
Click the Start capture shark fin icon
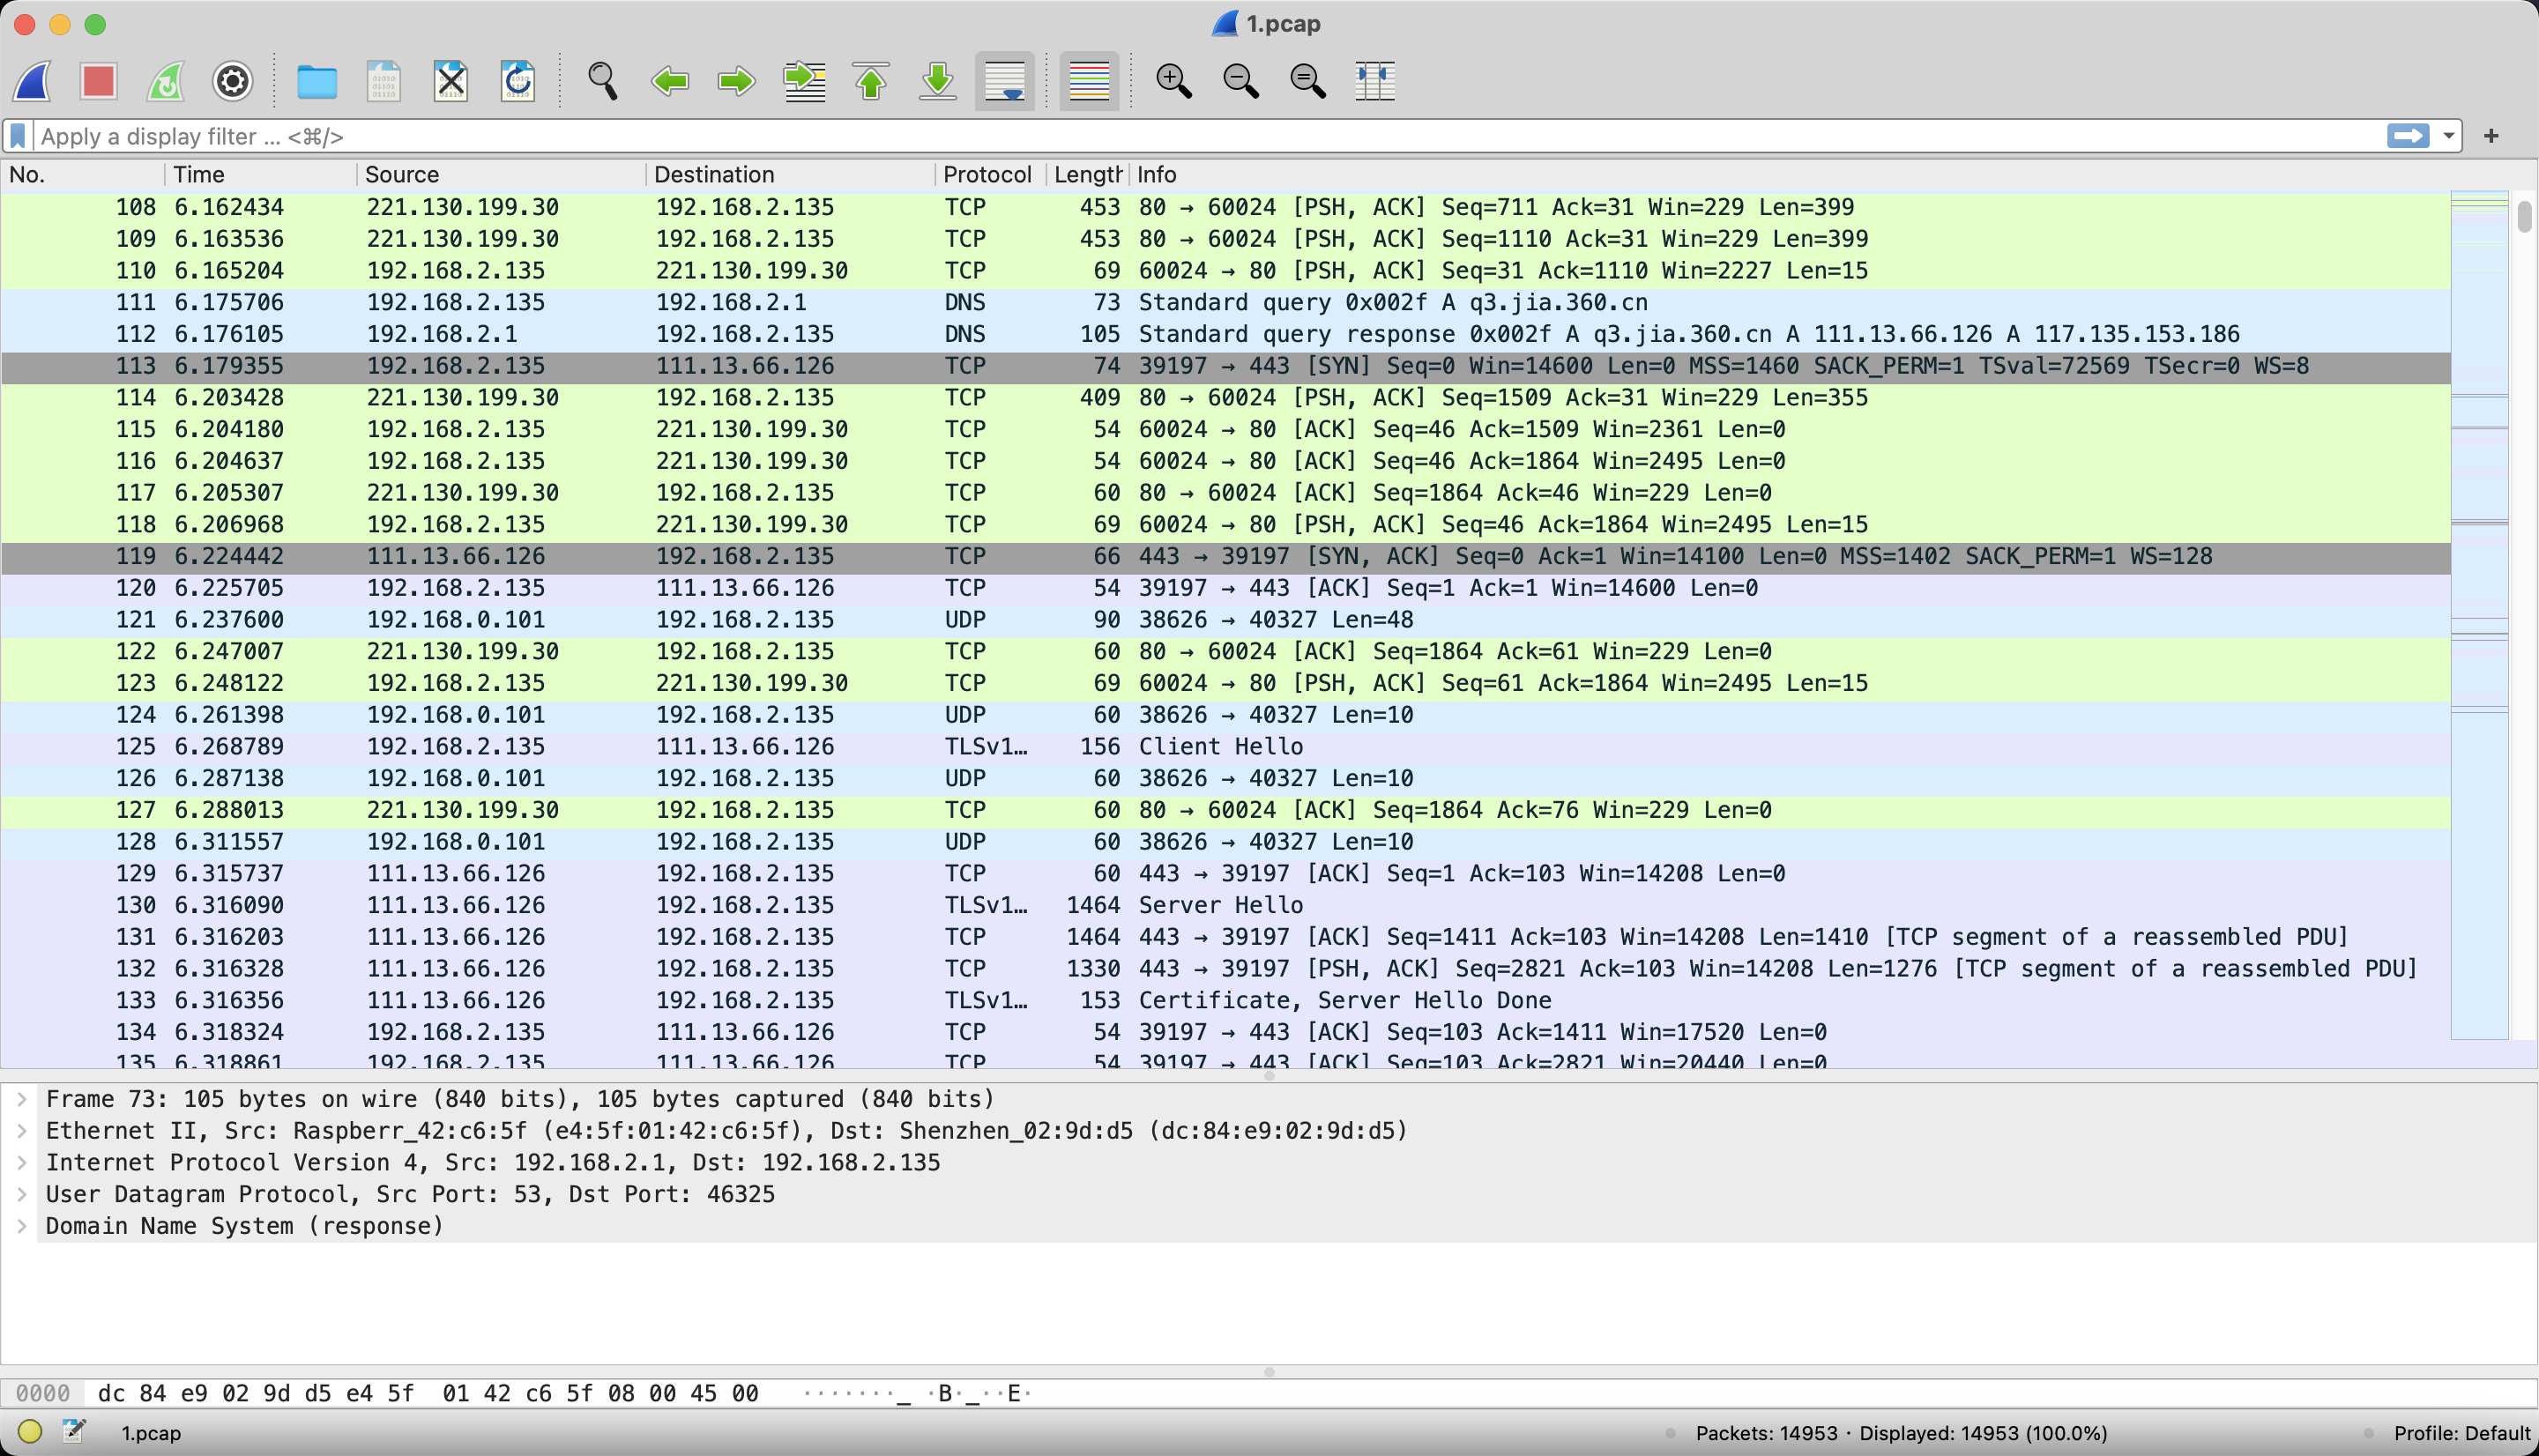[33, 81]
